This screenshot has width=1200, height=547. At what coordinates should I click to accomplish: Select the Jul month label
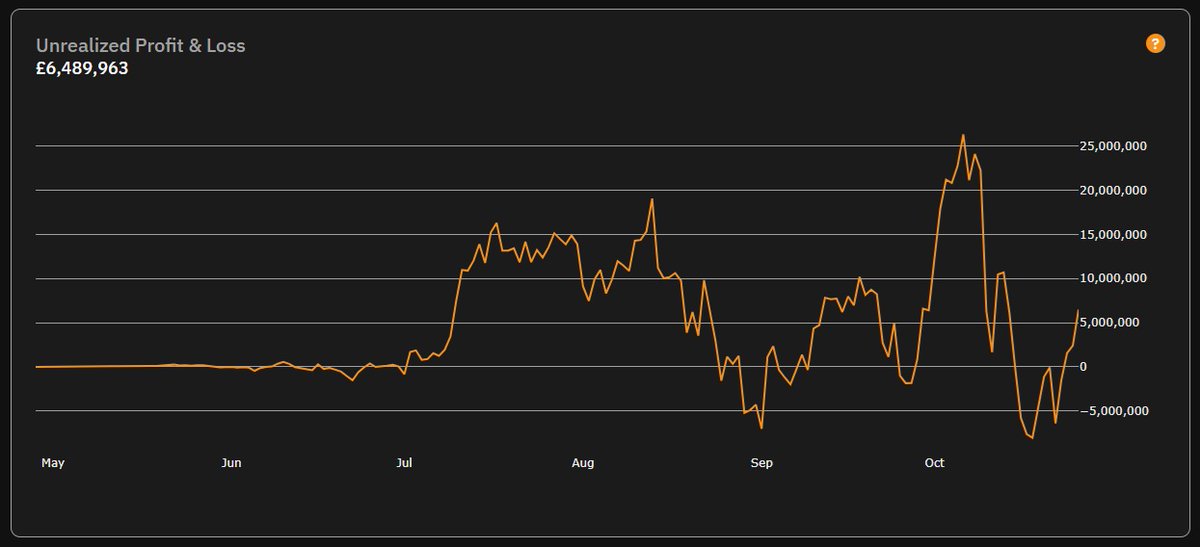[x=404, y=463]
